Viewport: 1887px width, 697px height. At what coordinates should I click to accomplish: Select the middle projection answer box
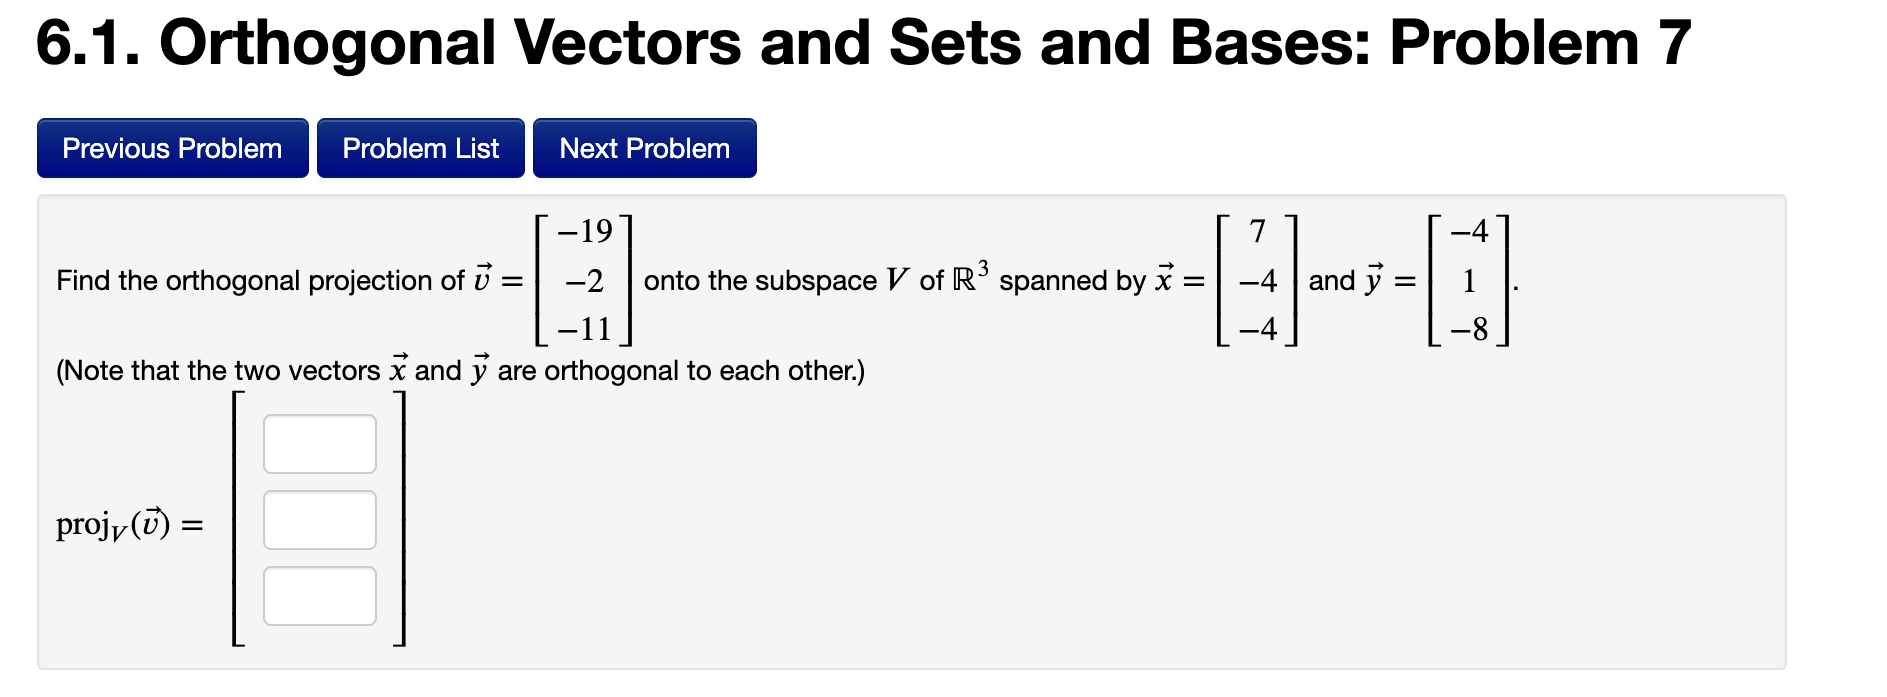[320, 520]
